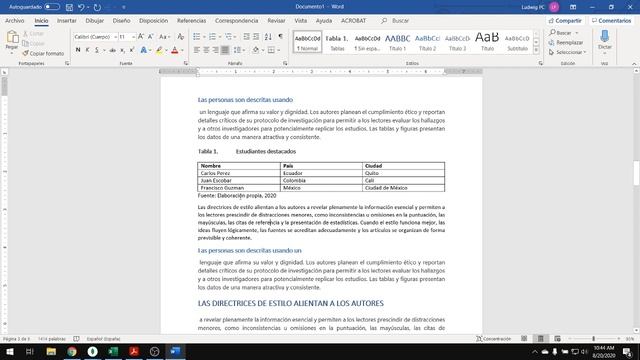This screenshot has width=640, height=360.
Task: Toggle bold N formatting
Action: [78, 50]
